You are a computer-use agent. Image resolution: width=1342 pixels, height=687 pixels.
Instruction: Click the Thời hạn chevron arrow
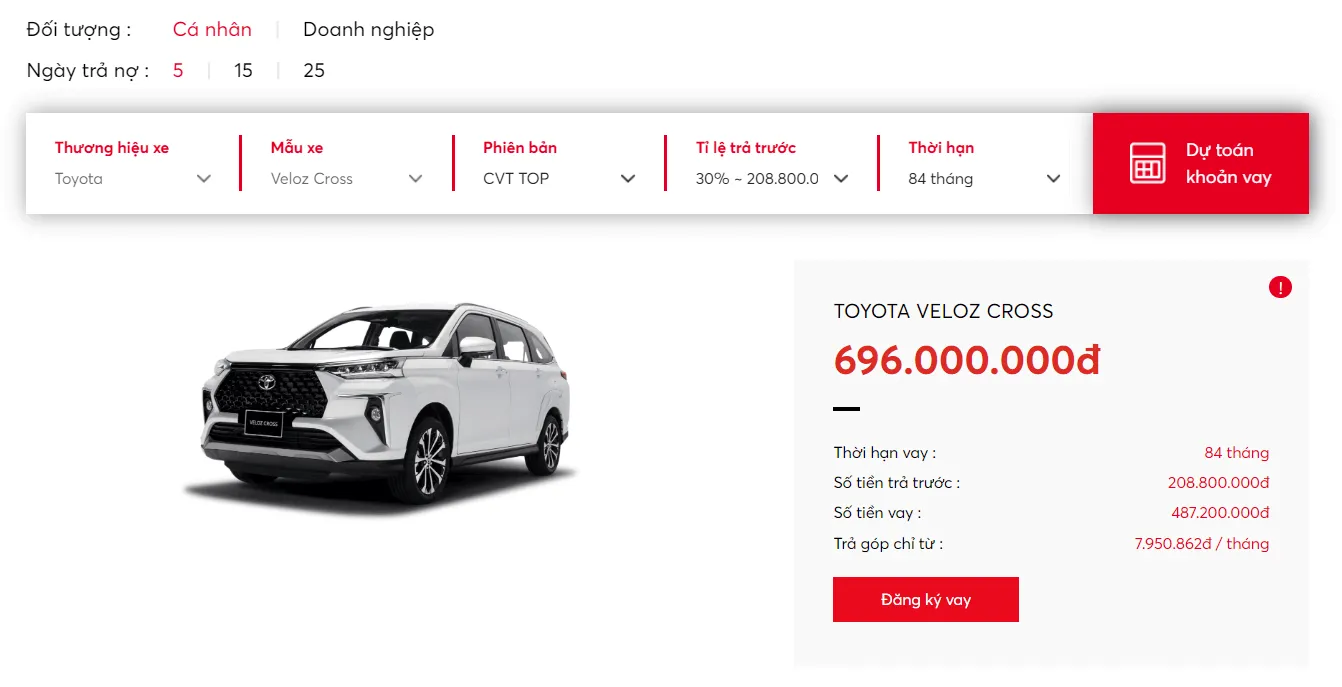(1053, 179)
